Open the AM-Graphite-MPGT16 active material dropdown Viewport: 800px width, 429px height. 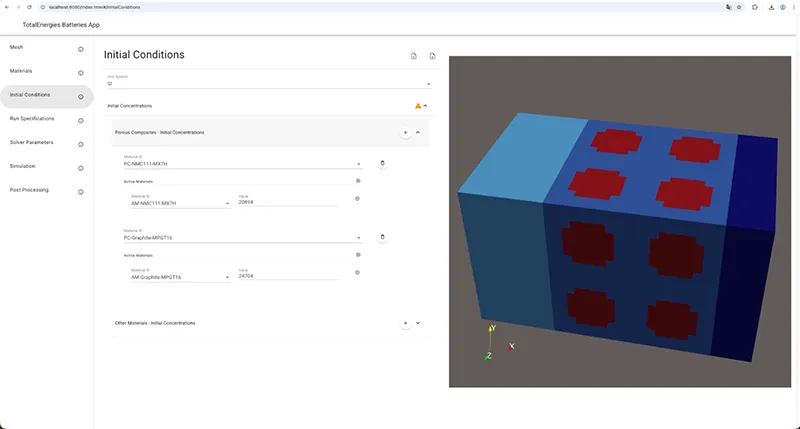coord(181,275)
